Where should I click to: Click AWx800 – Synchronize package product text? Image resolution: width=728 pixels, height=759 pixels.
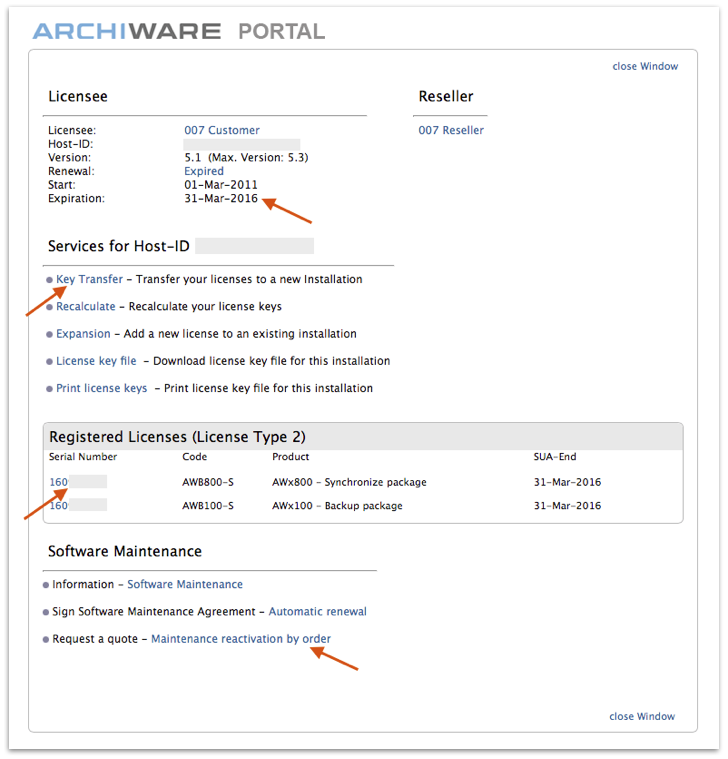coord(349,482)
